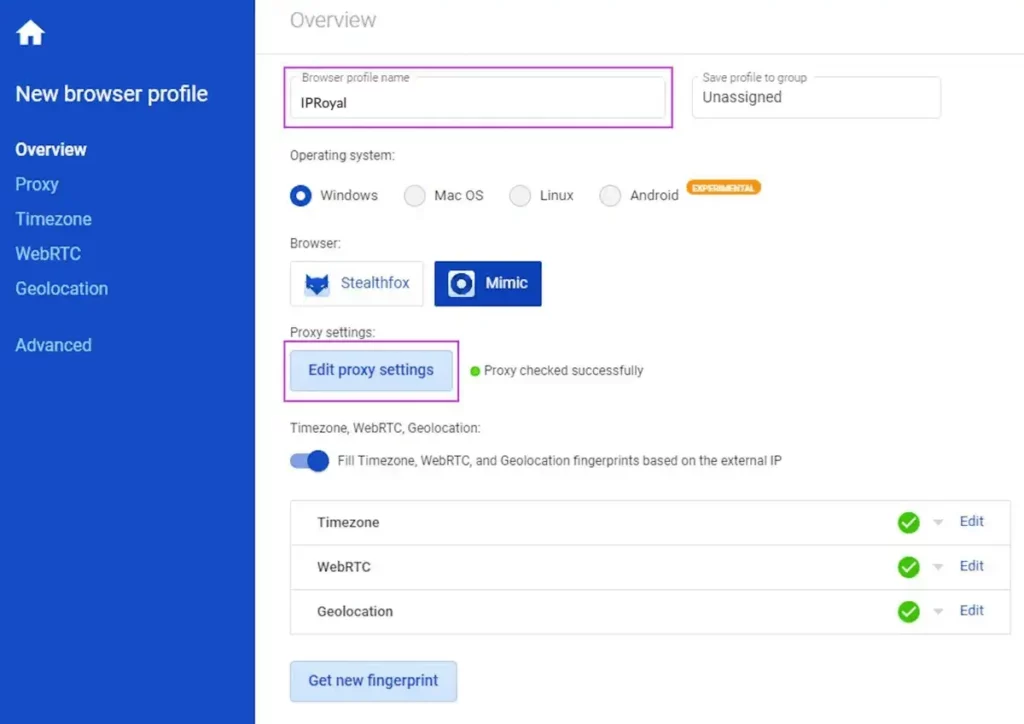Go to Advanced settings in sidebar
Image resolution: width=1024 pixels, height=724 pixels.
(x=53, y=345)
